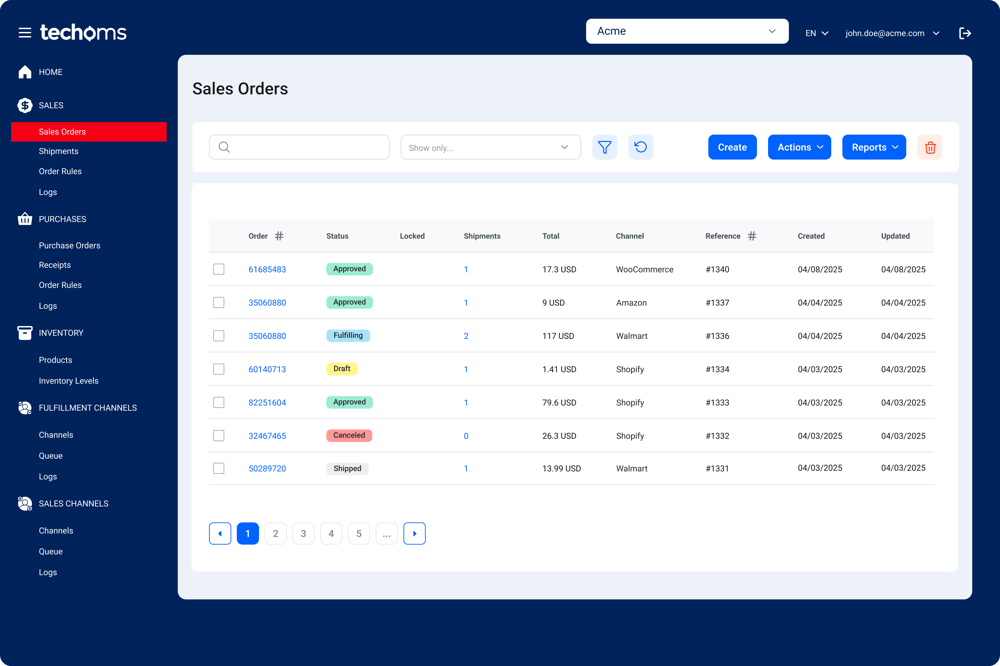
Task: Click the logout icon top right
Action: pyautogui.click(x=964, y=32)
